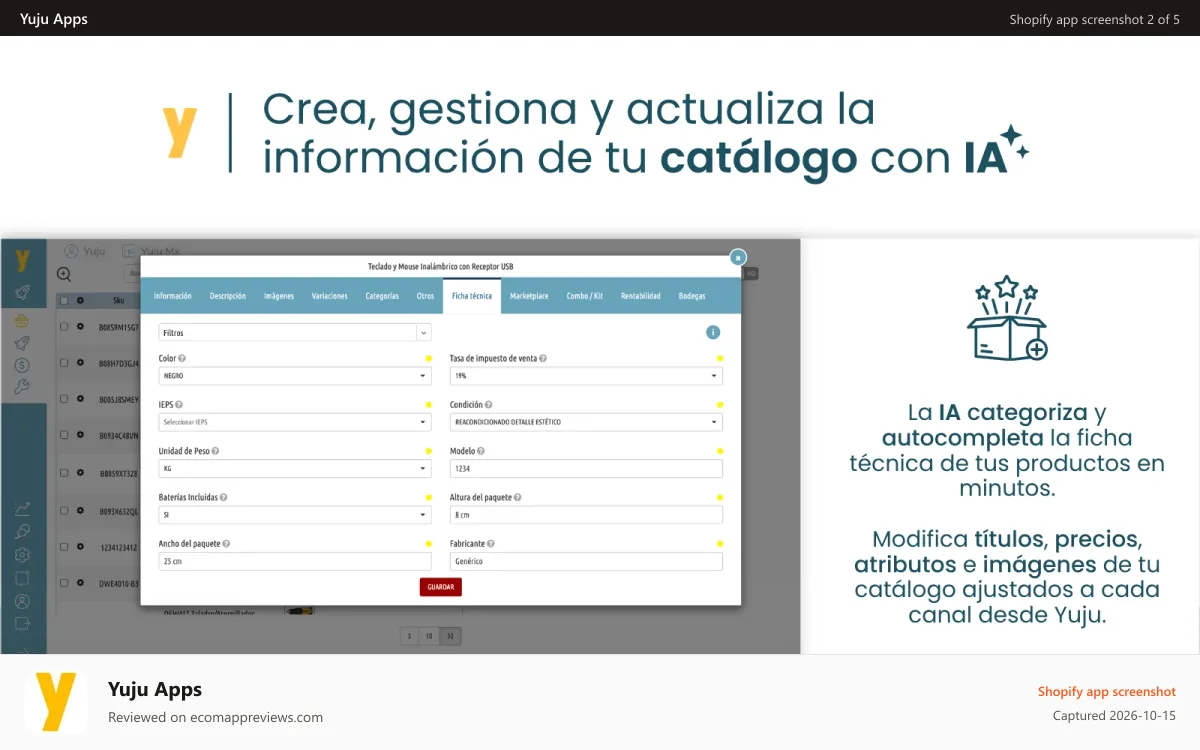The height and width of the screenshot is (750, 1200).
Task: Switch to the Imágenes tab
Action: (x=279, y=296)
